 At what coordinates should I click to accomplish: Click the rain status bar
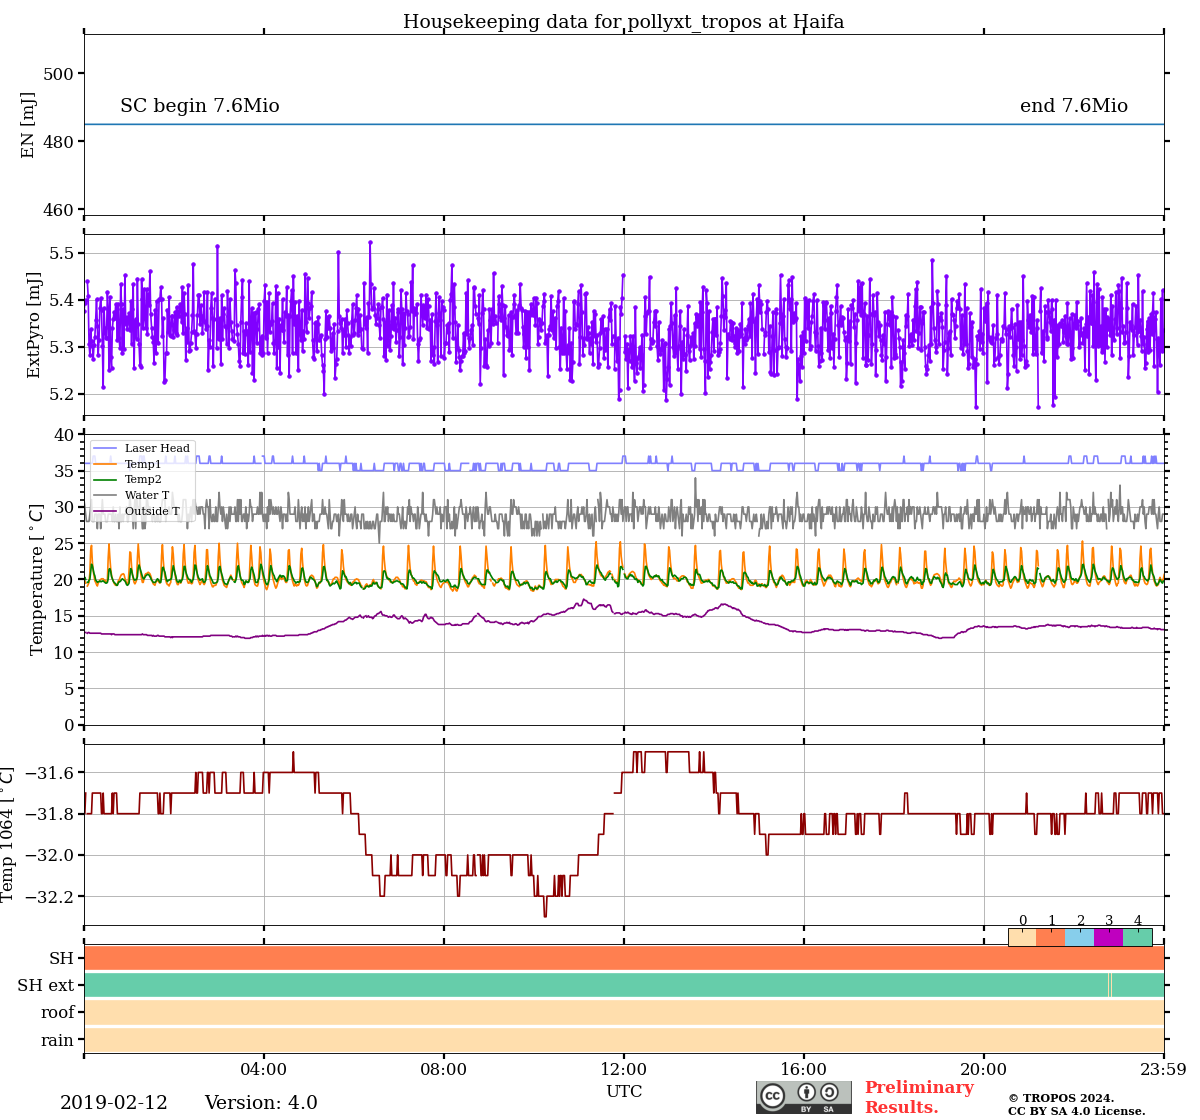[624, 1040]
